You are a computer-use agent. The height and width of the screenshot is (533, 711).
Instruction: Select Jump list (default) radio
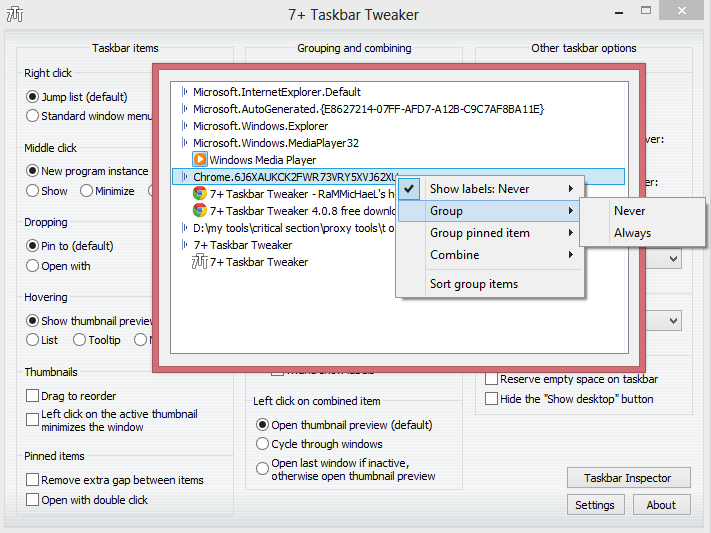(32, 97)
